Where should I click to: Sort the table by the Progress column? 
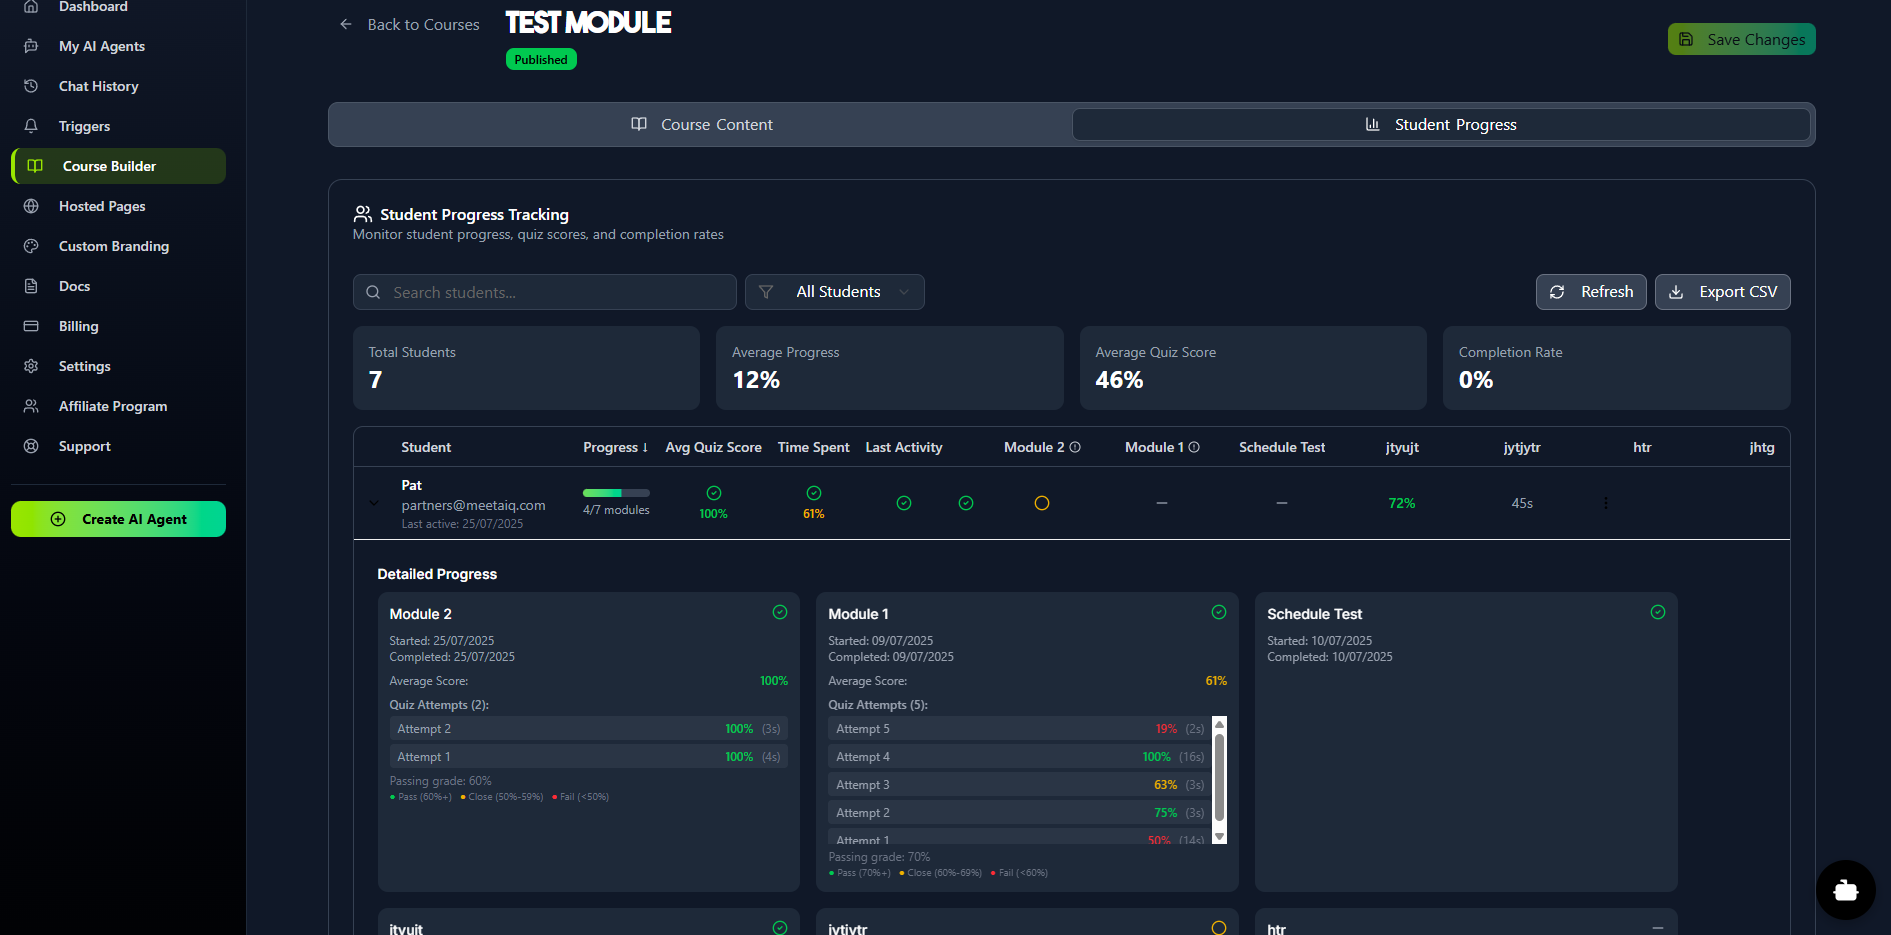615,447
